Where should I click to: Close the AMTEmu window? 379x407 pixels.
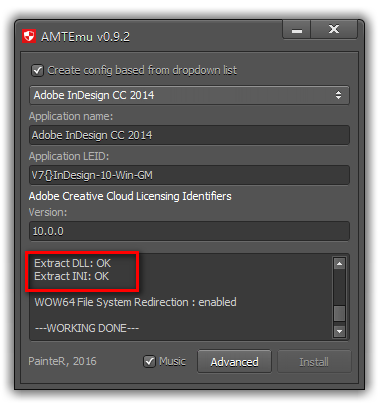click(334, 29)
